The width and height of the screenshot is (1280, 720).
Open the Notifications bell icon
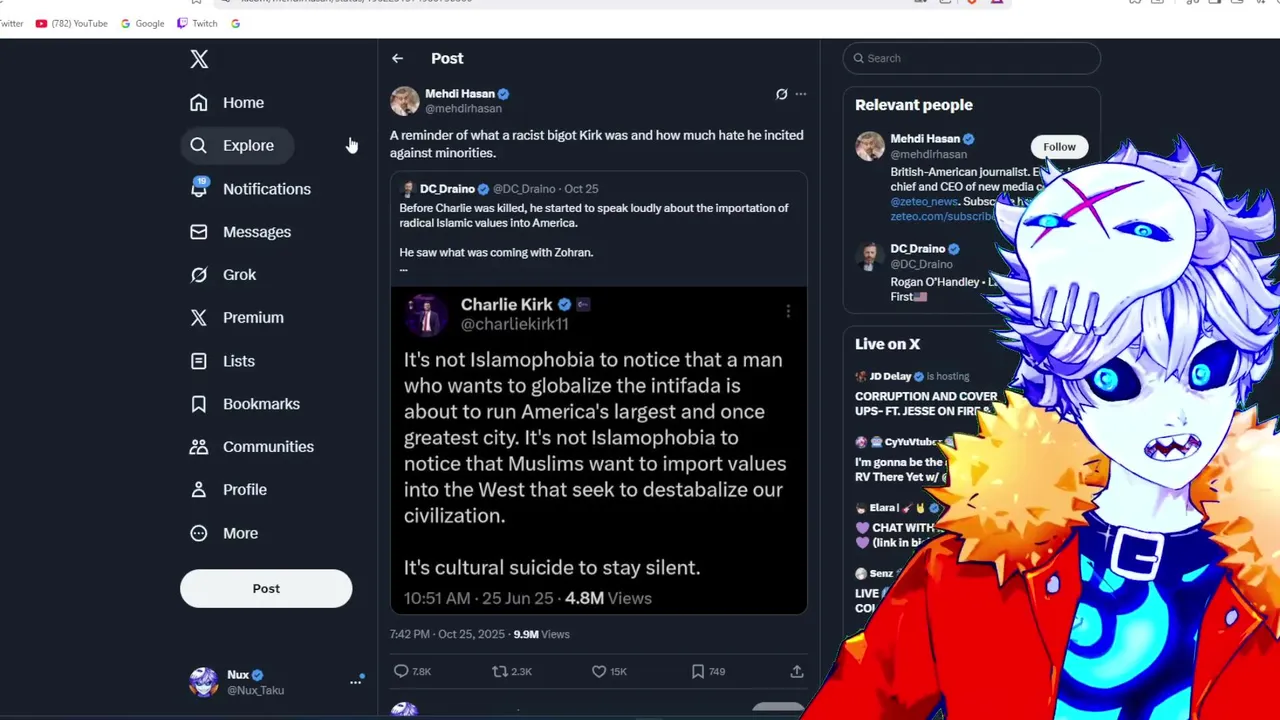(x=199, y=188)
